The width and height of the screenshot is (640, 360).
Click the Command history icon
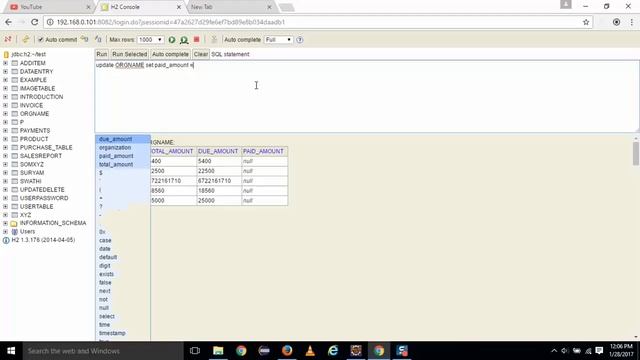click(x=213, y=40)
